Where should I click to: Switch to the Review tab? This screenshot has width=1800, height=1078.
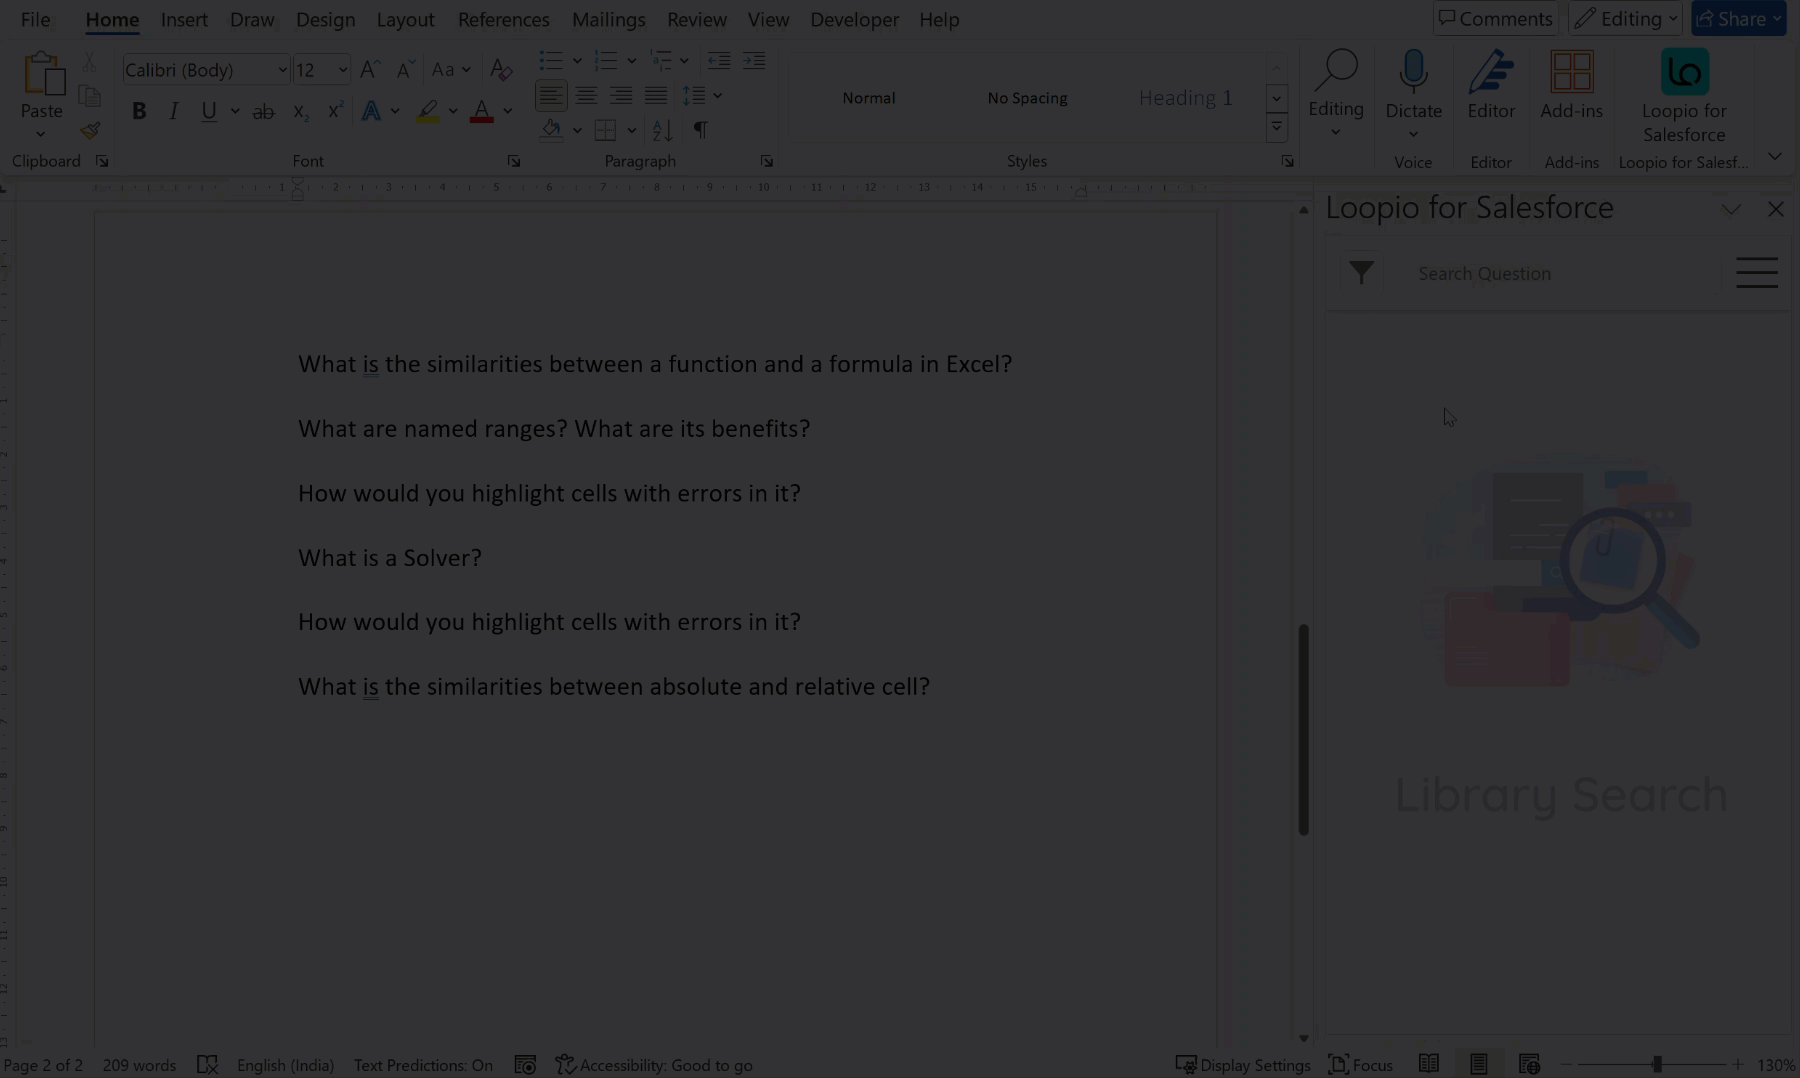tap(696, 19)
